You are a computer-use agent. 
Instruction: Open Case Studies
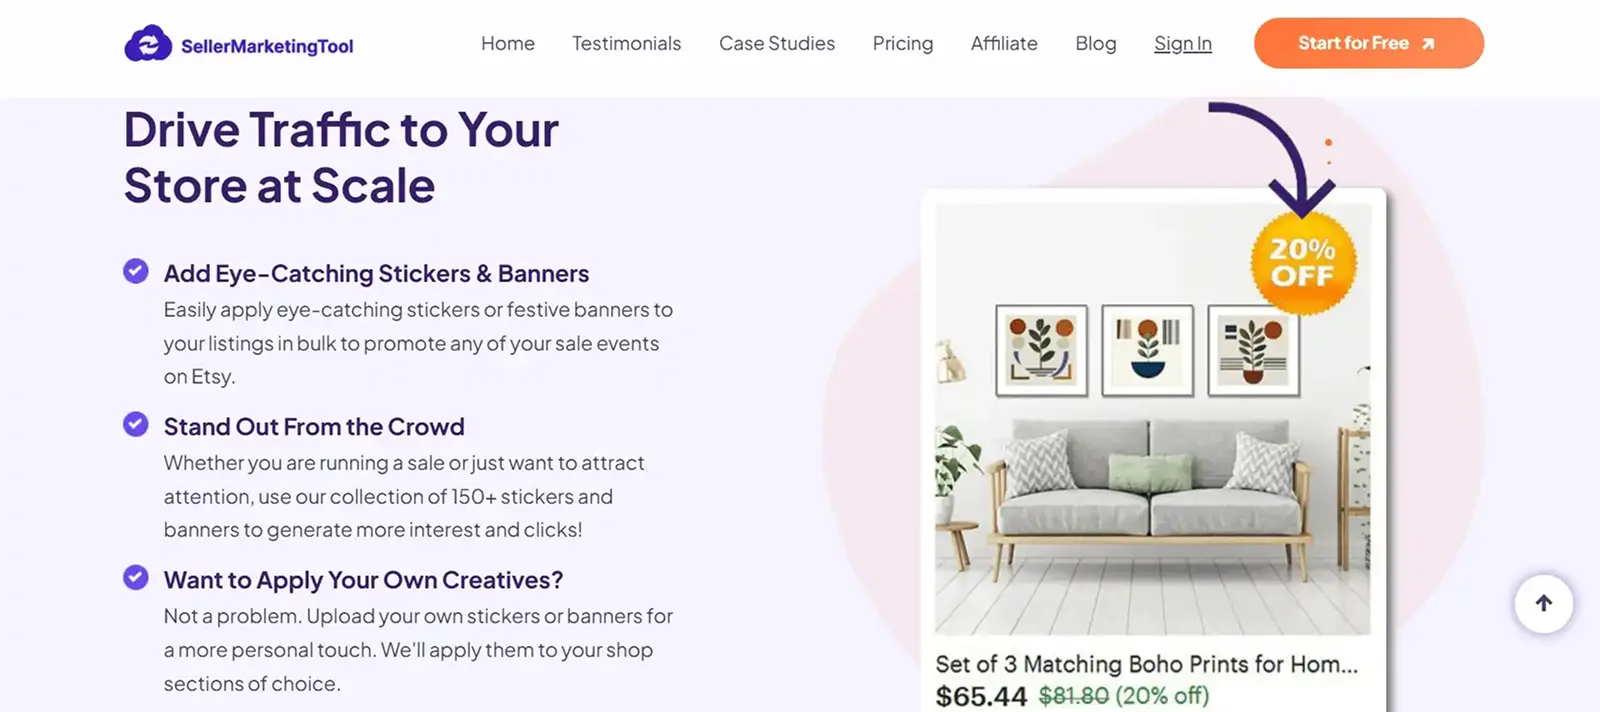pos(777,43)
